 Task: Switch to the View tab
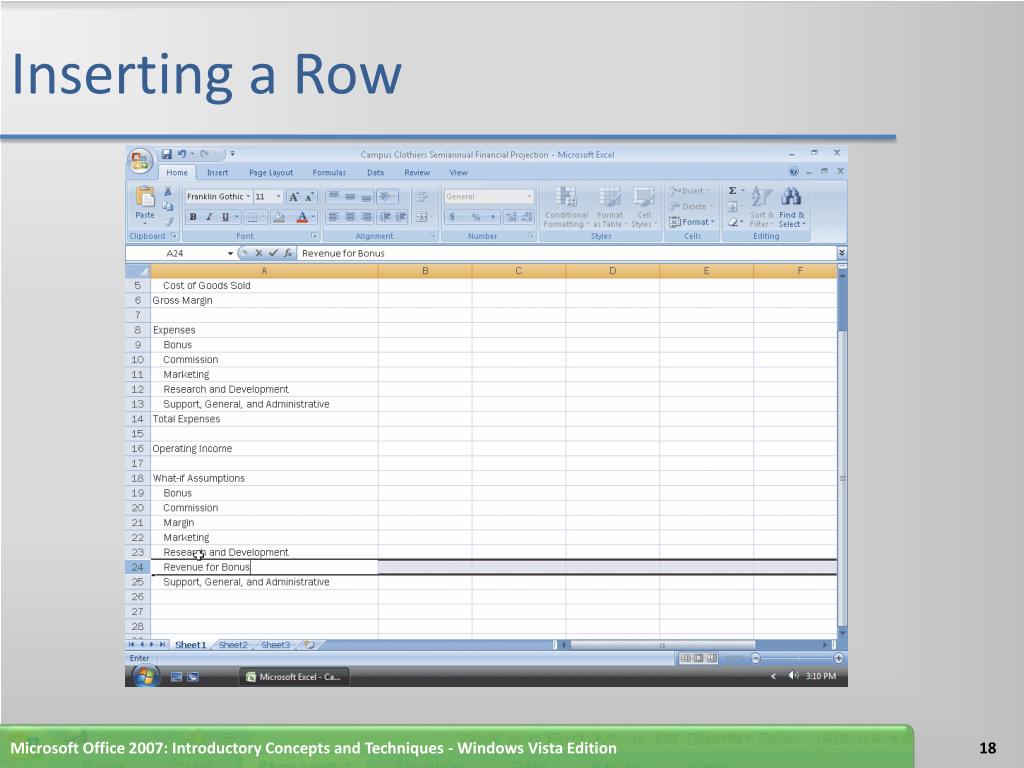tap(458, 172)
